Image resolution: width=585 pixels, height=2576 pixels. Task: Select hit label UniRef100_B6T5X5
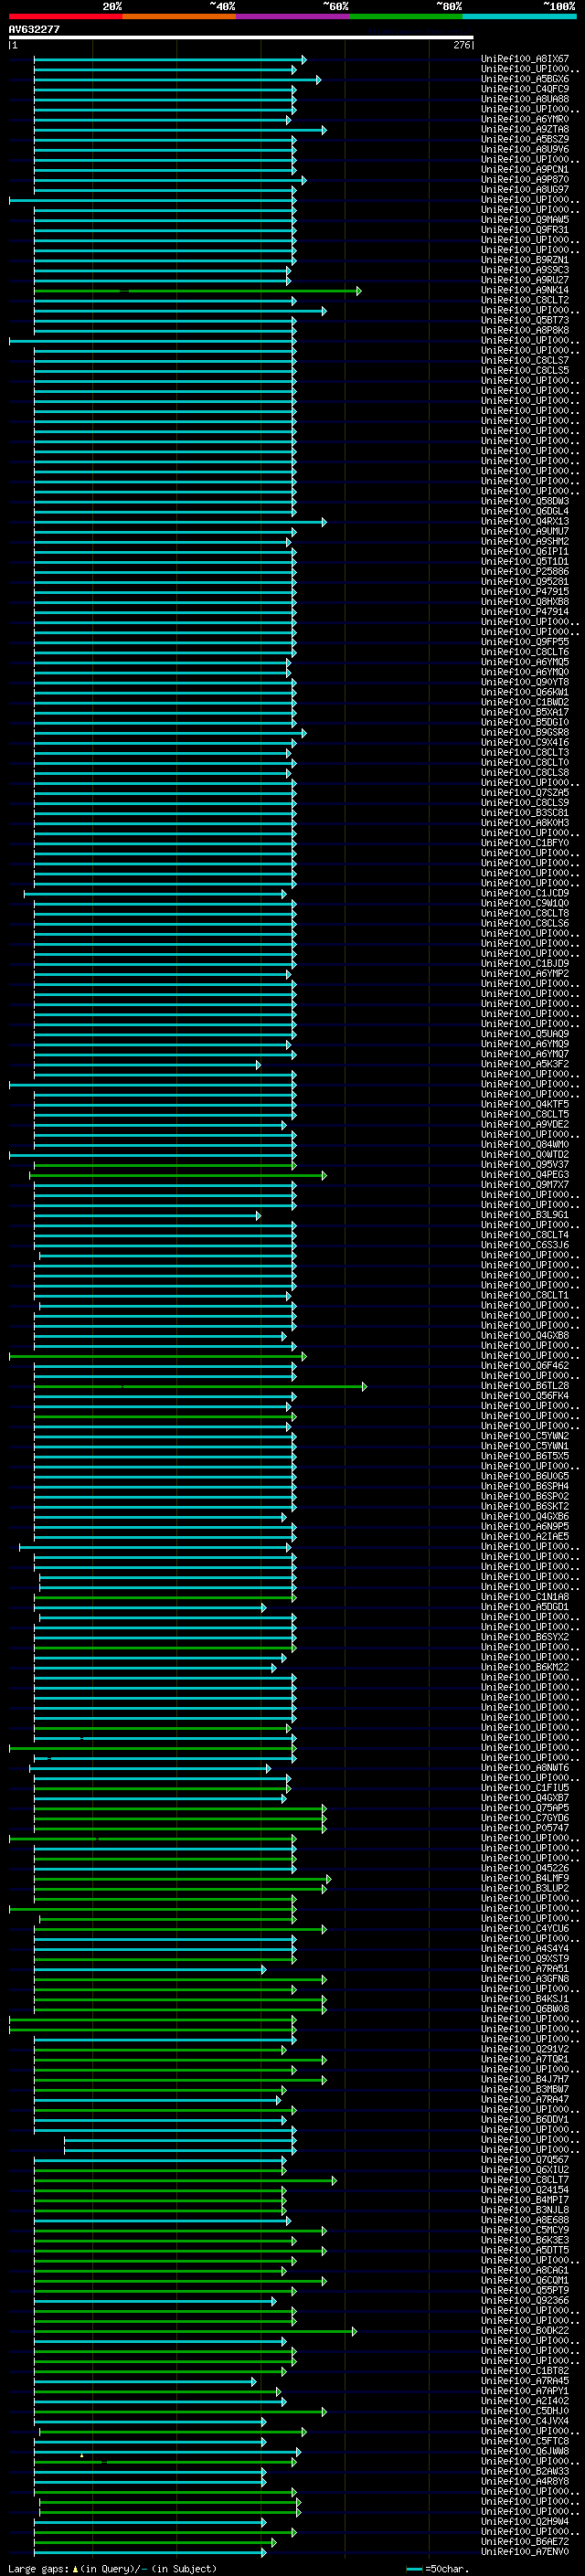tap(525, 1456)
